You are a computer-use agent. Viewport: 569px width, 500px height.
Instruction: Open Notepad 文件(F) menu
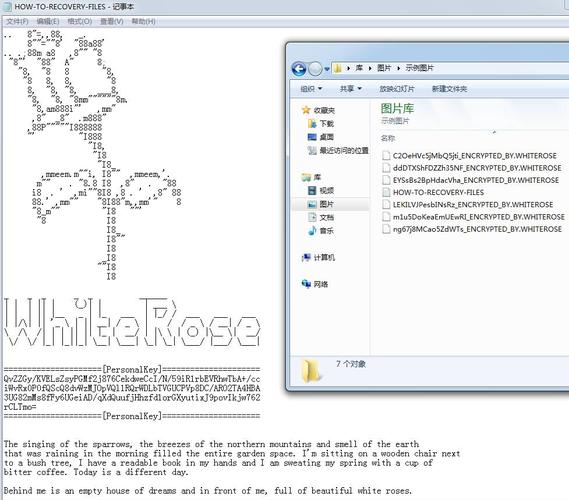(x=17, y=21)
